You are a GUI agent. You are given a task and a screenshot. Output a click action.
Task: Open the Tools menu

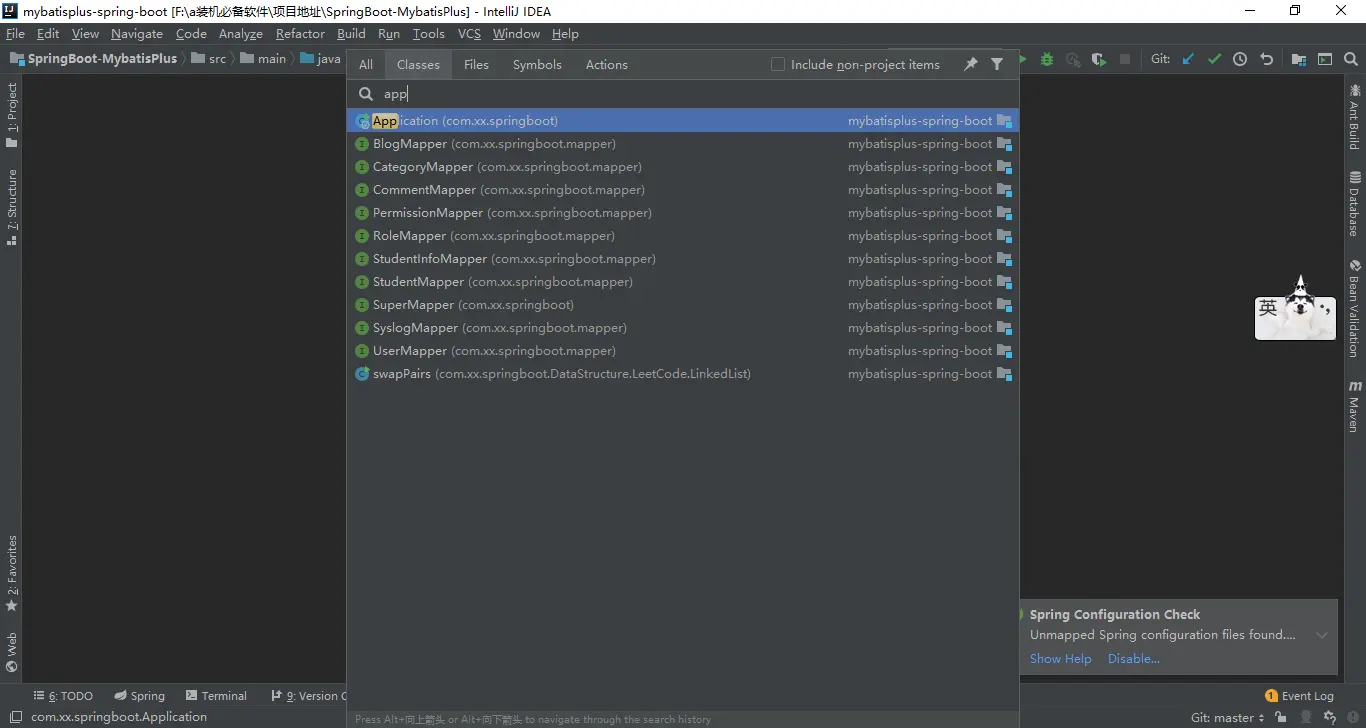428,34
